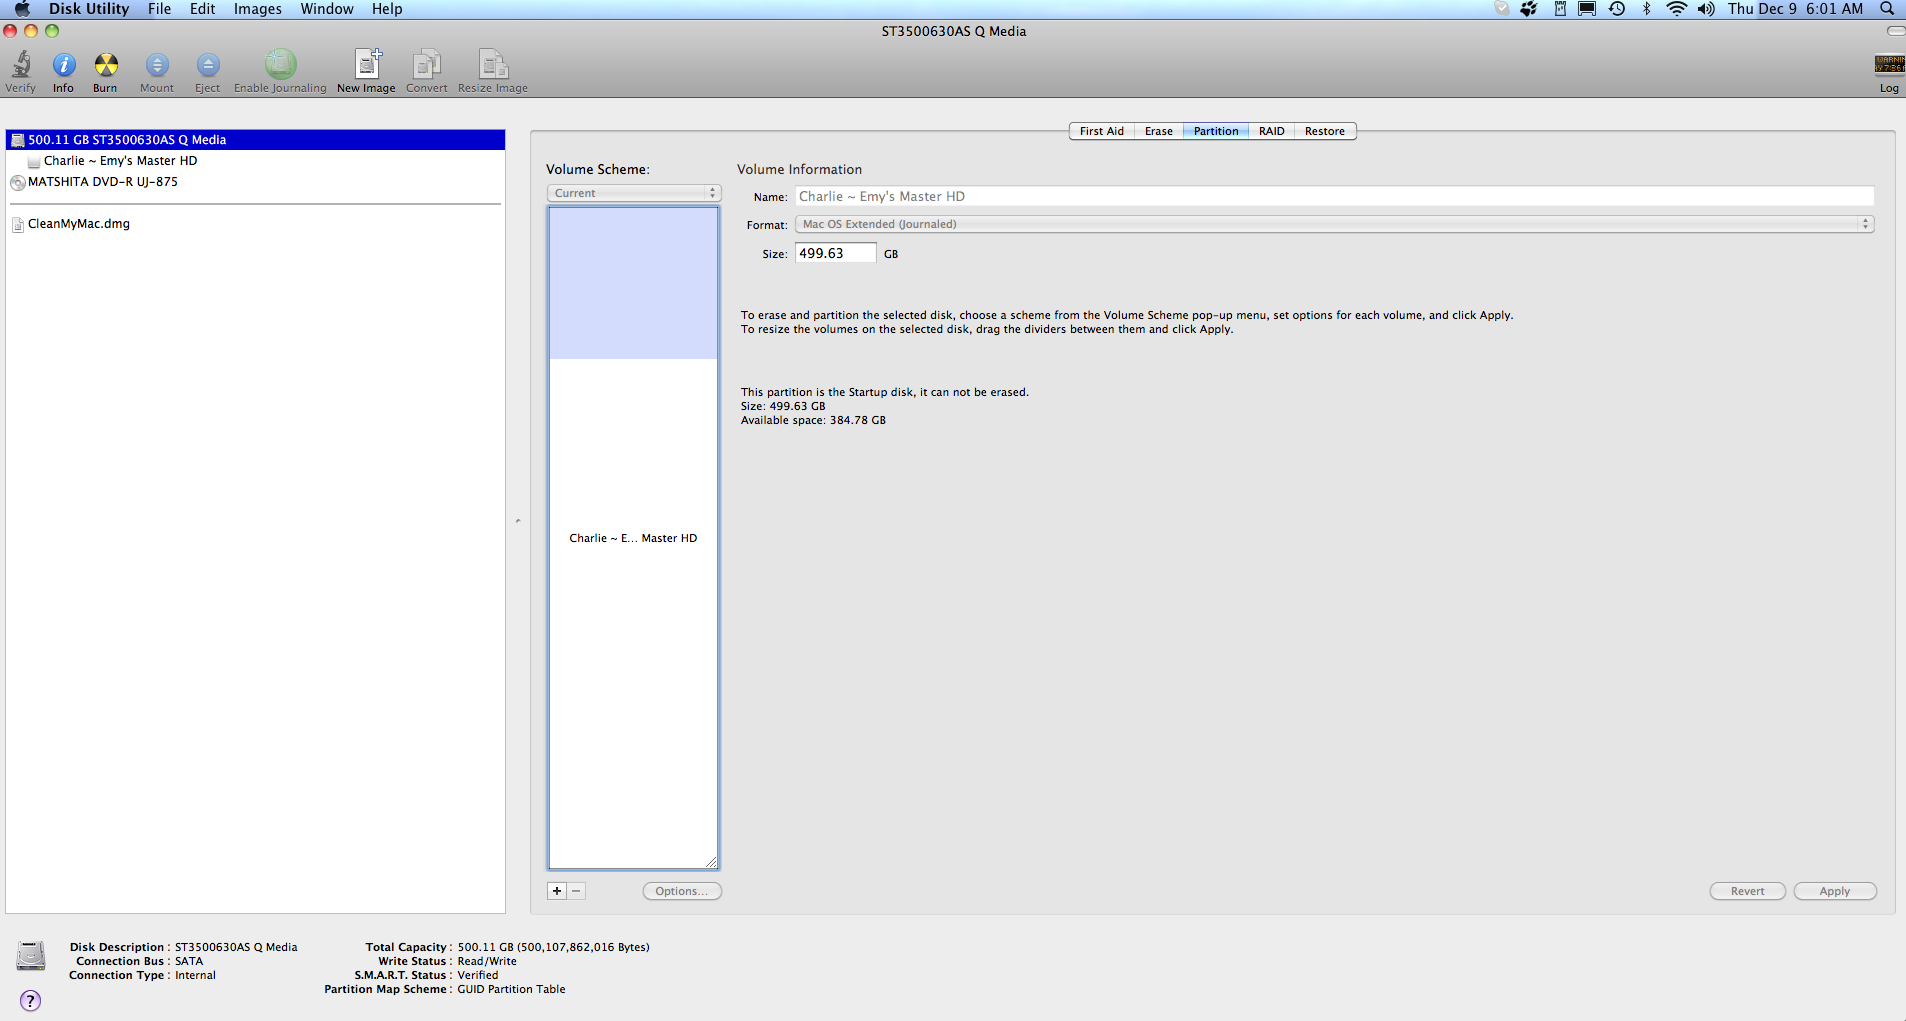Open the Images menu

coord(258,9)
